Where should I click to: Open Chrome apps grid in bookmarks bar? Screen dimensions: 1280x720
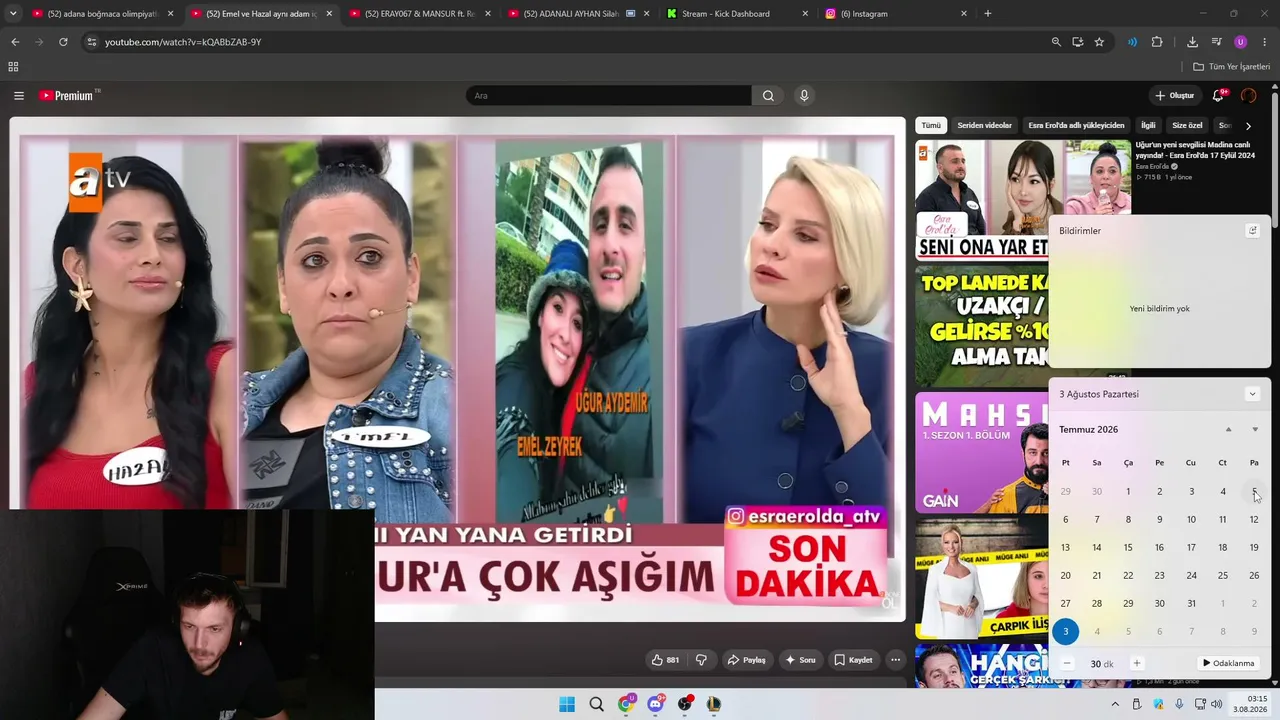pos(13,67)
